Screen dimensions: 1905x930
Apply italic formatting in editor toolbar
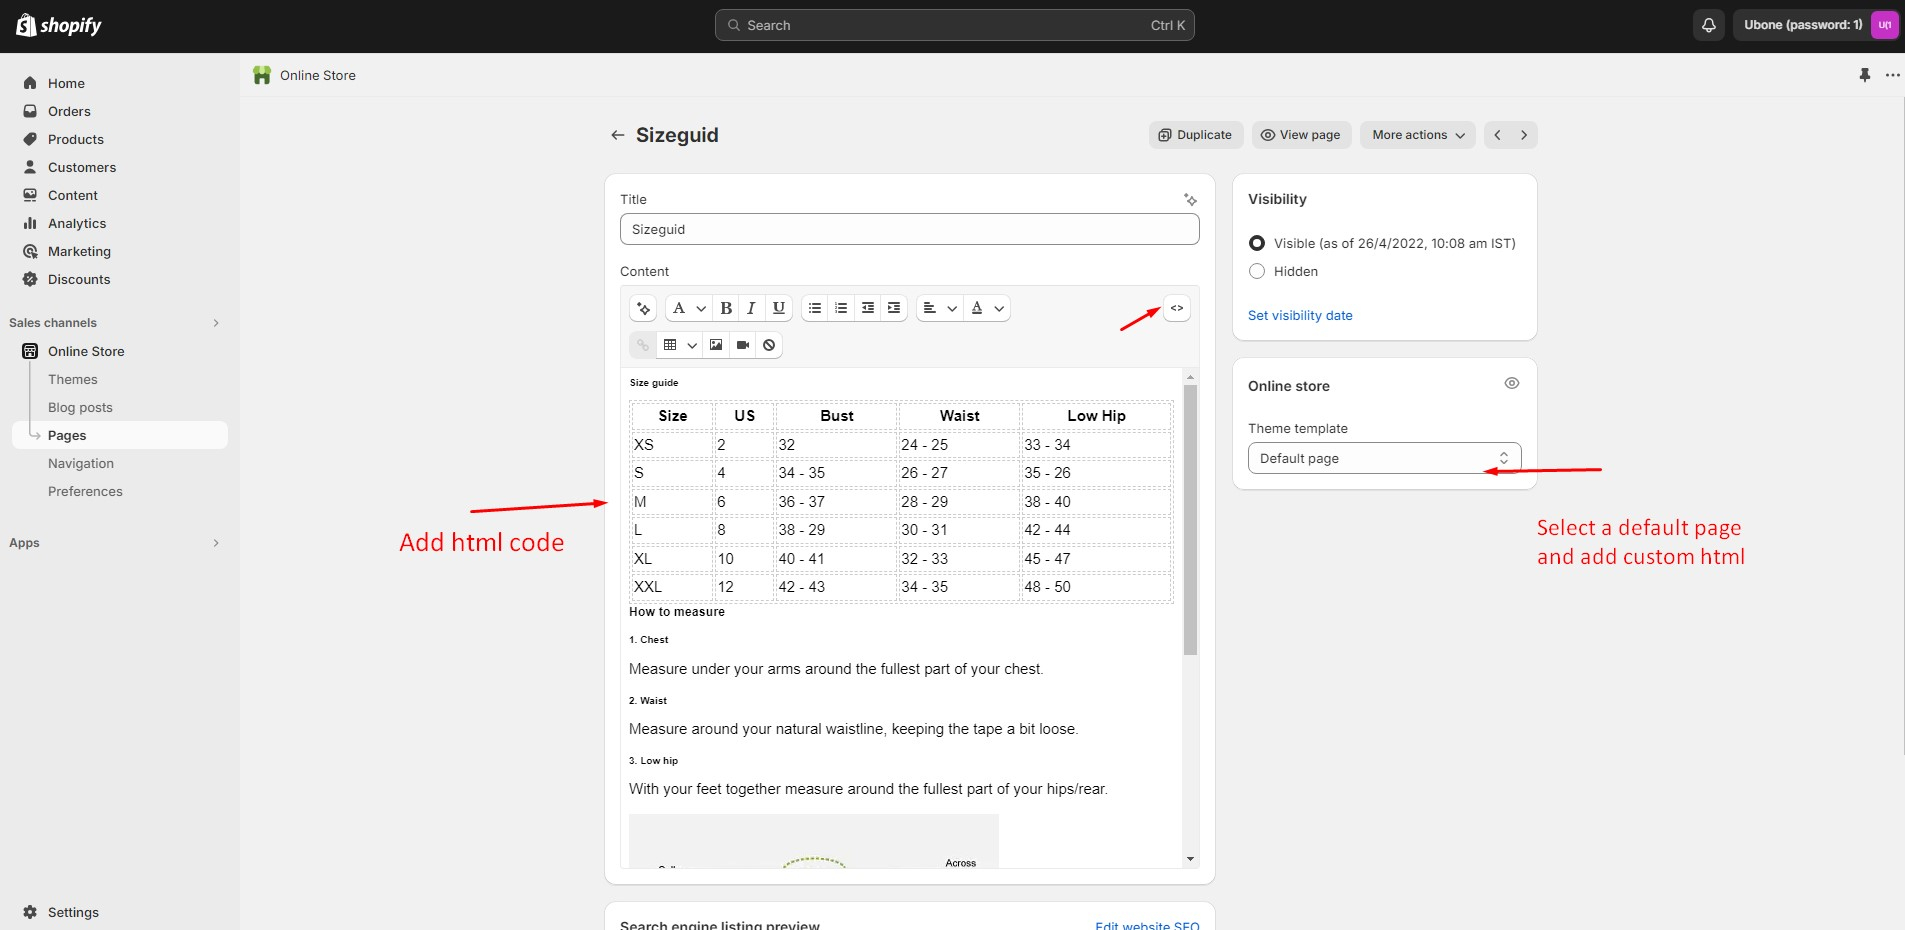(x=751, y=308)
